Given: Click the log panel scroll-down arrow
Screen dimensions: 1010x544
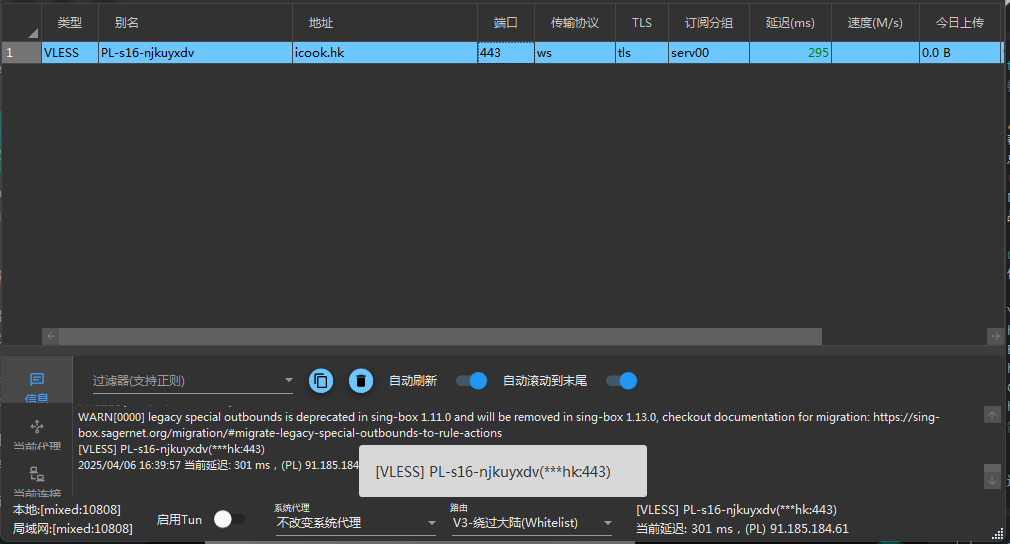Looking at the screenshot, I should [992, 480].
